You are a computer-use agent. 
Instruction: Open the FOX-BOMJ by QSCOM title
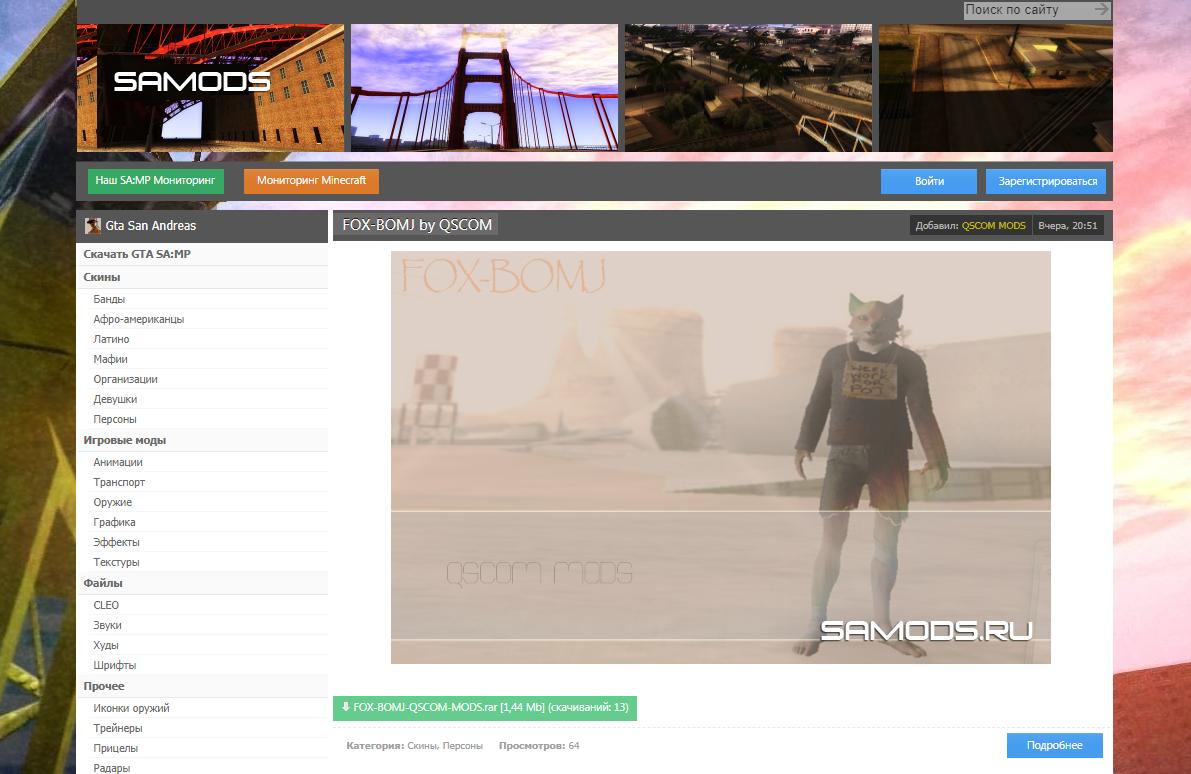tap(417, 225)
